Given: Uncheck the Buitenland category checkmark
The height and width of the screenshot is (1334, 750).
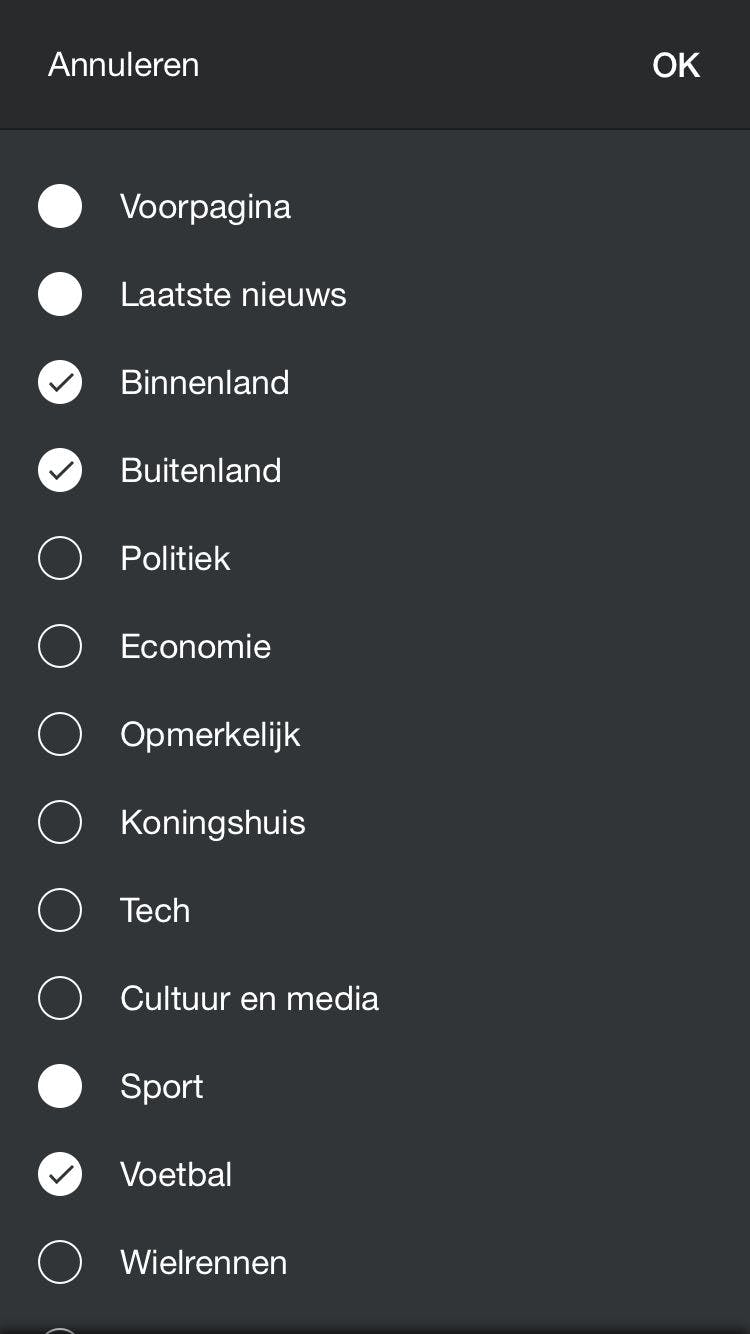Looking at the screenshot, I should tap(60, 471).
